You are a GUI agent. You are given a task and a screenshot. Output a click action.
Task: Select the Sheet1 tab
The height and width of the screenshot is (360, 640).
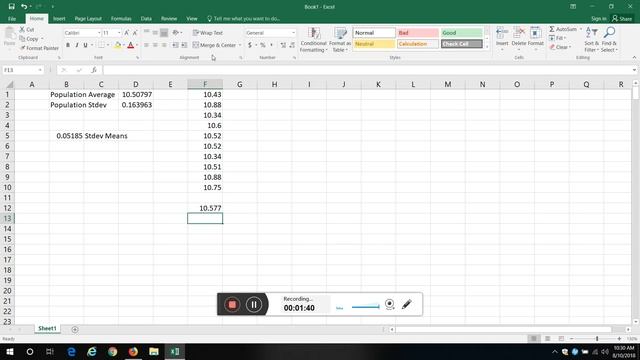click(x=47, y=329)
